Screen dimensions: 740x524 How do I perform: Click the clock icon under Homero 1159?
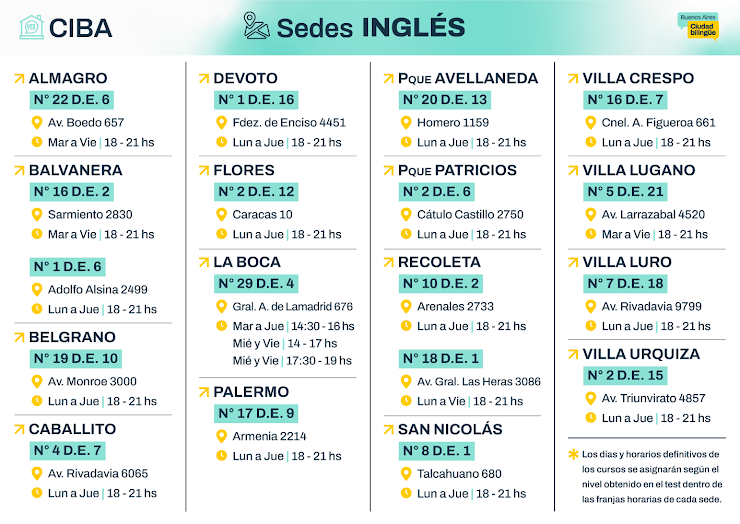(406, 142)
